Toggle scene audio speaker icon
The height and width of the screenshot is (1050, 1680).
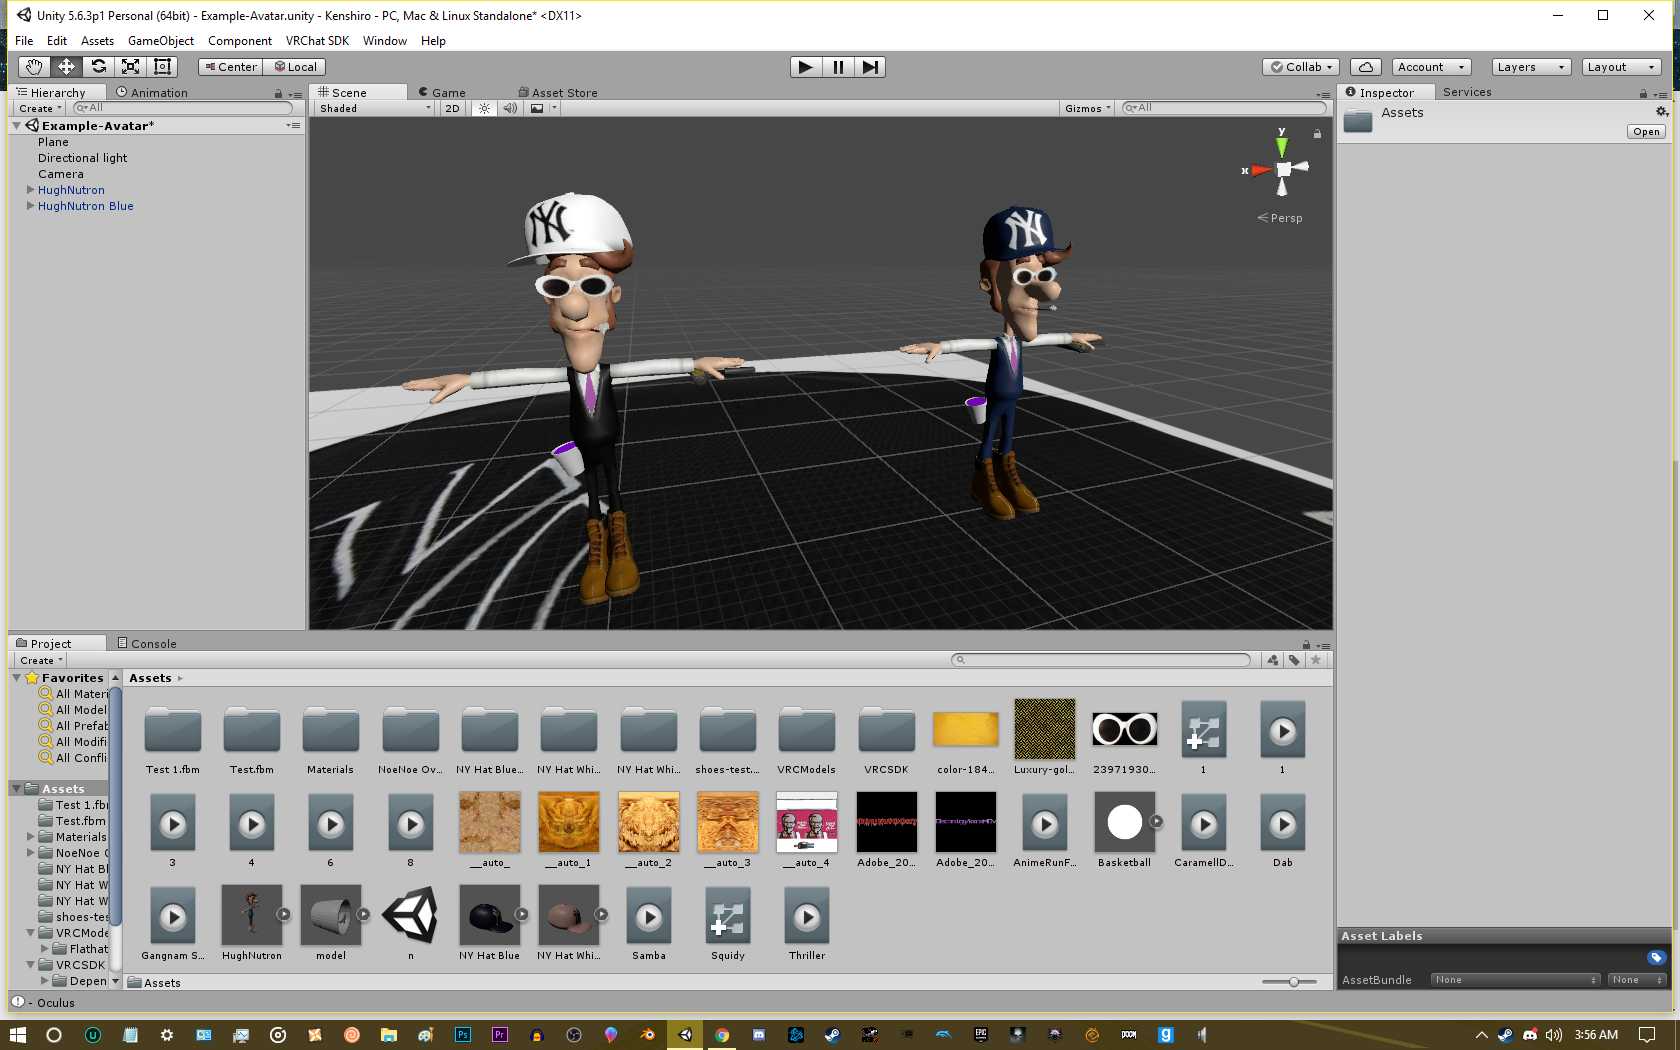pos(510,108)
